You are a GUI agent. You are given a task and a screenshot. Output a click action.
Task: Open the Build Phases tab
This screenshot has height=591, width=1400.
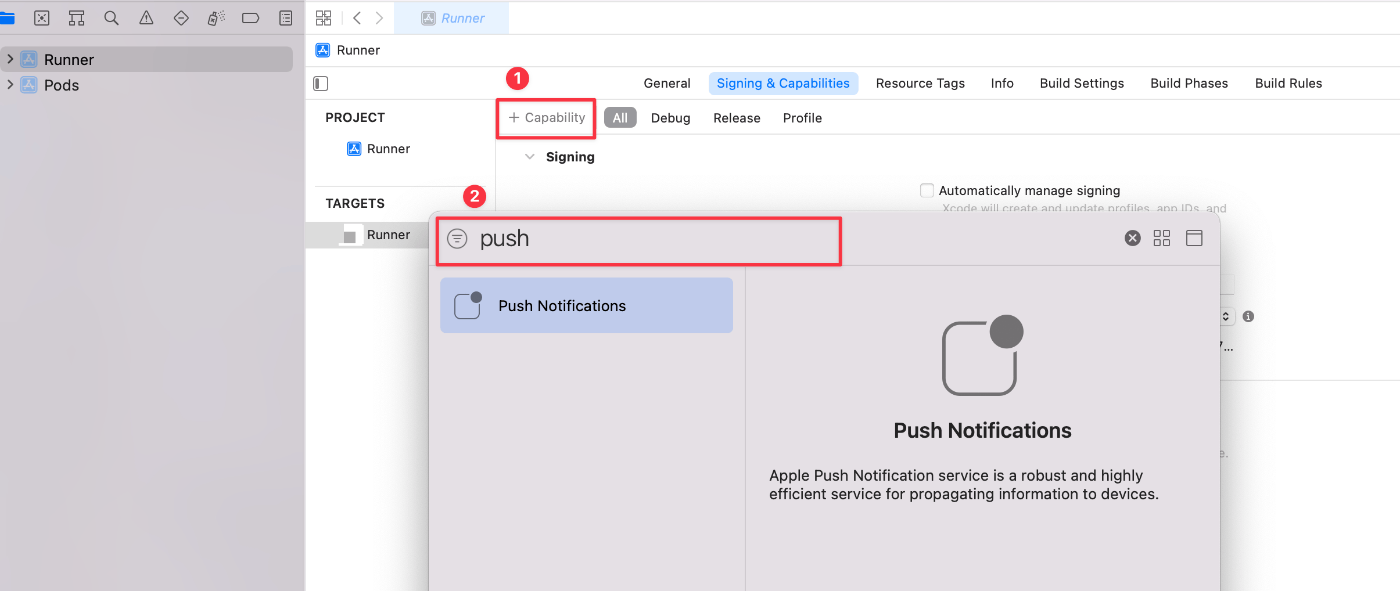click(x=1189, y=84)
